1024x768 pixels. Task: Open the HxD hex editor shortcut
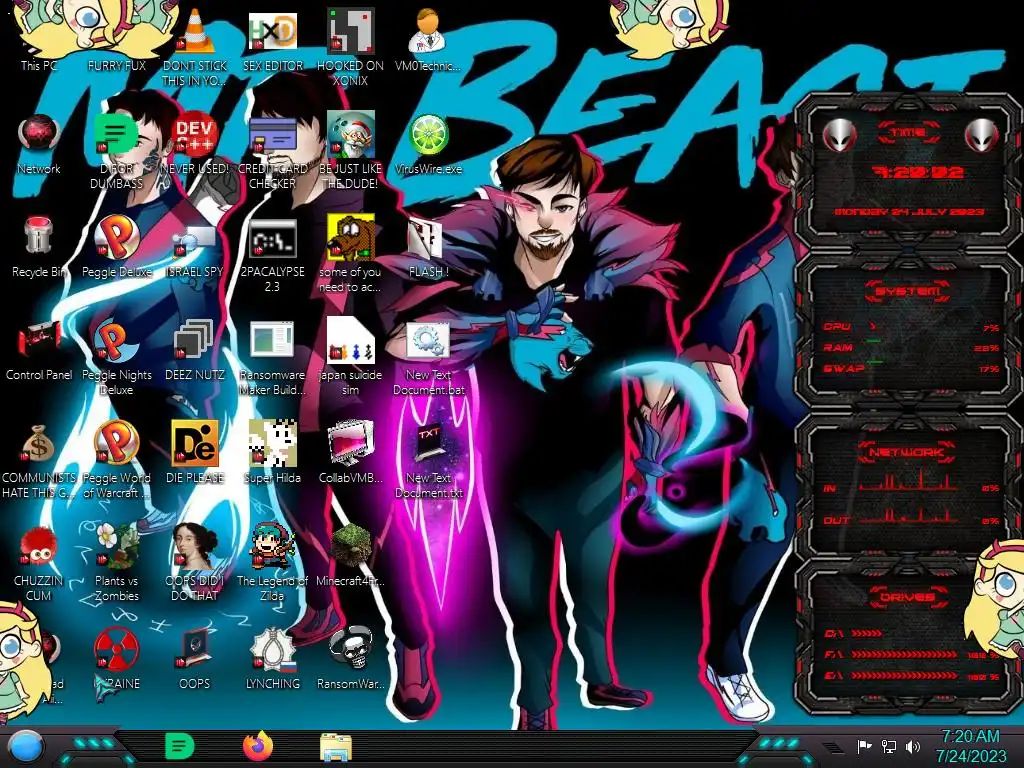[x=272, y=31]
